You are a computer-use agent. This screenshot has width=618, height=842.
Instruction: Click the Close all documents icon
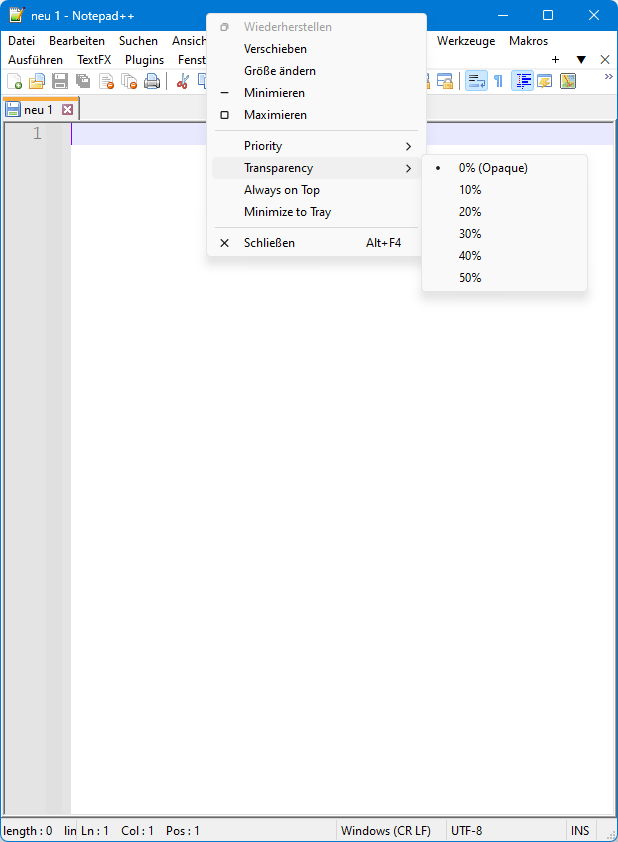(x=129, y=81)
